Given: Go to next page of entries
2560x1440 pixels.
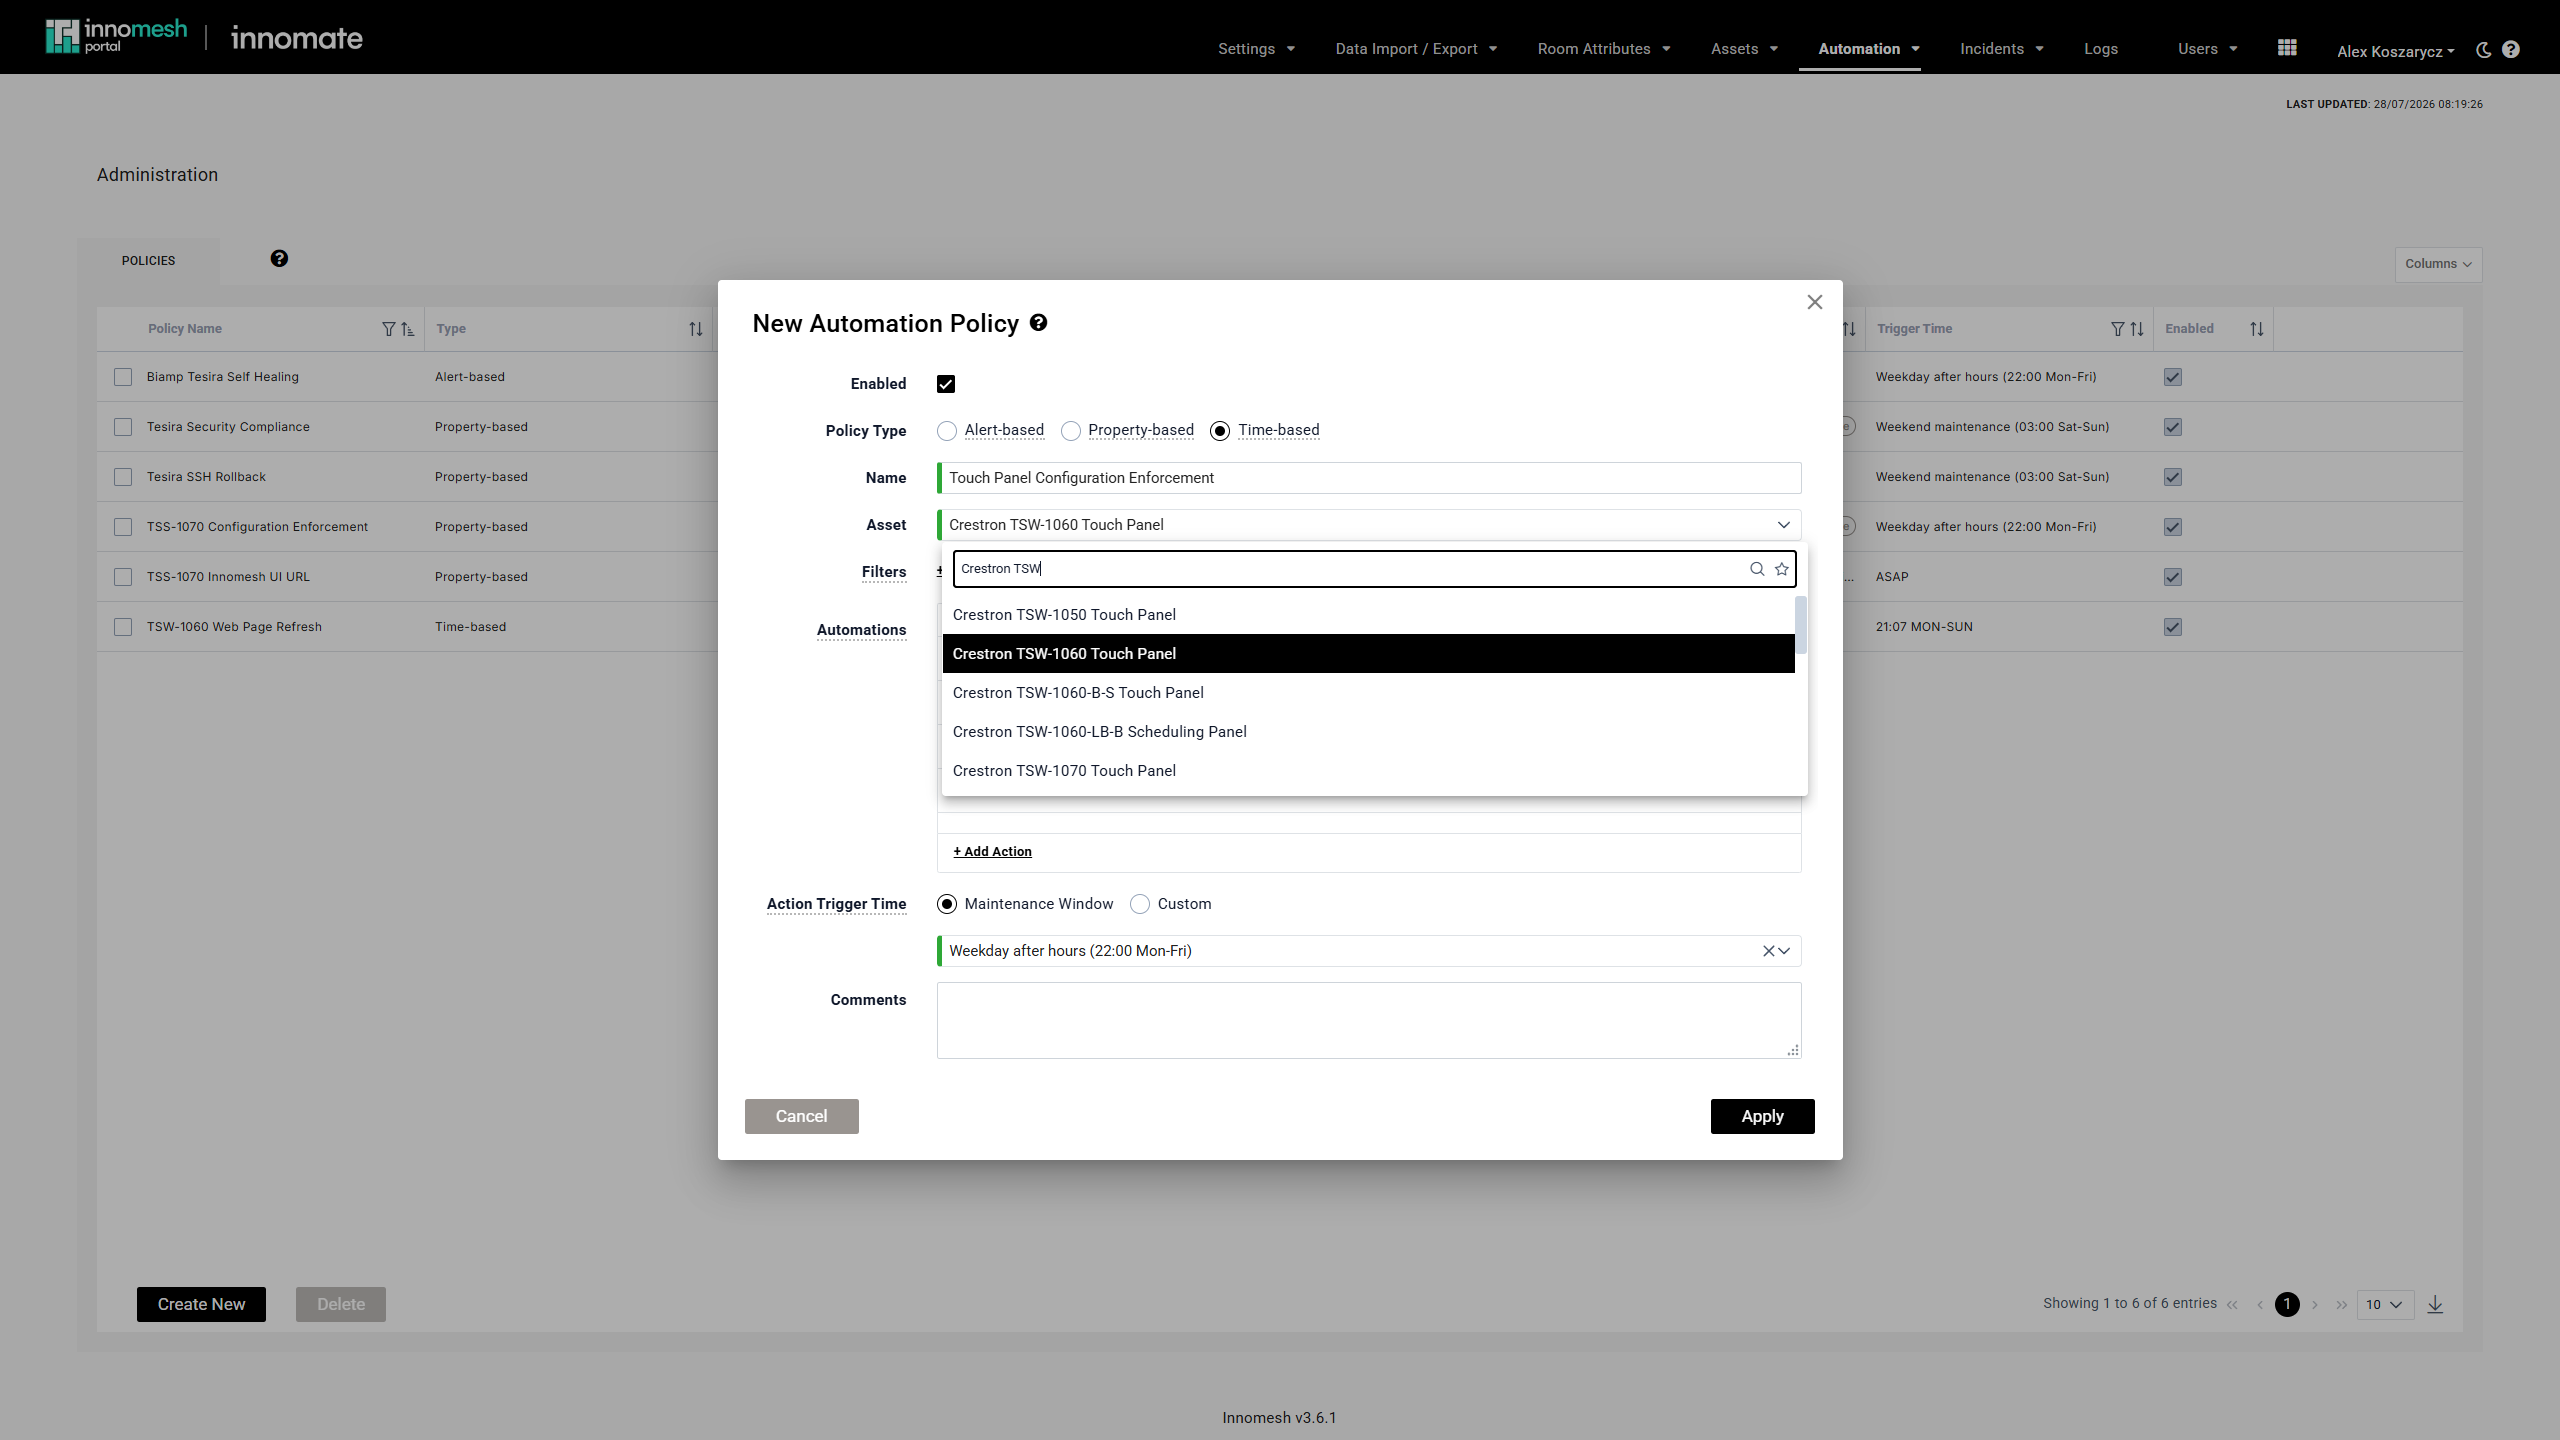Looking at the screenshot, I should pyautogui.click(x=2315, y=1305).
